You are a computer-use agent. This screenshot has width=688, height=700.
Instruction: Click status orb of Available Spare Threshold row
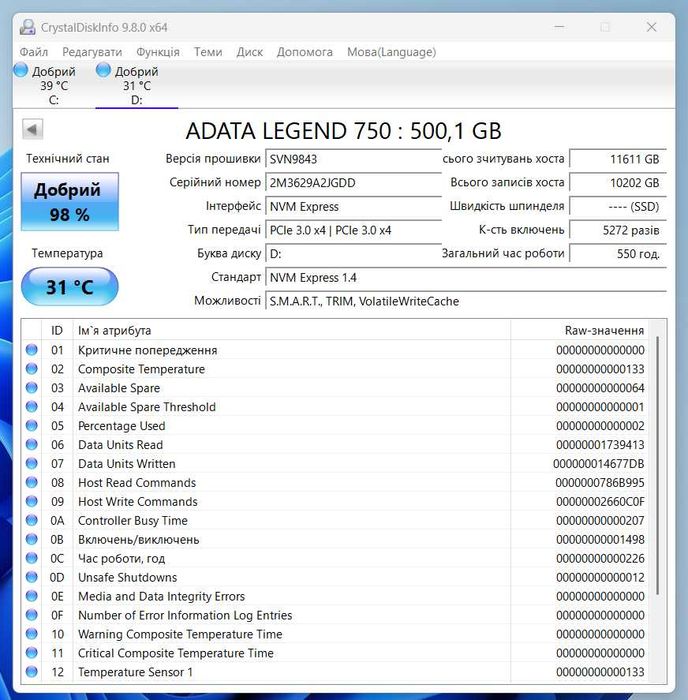click(x=32, y=407)
